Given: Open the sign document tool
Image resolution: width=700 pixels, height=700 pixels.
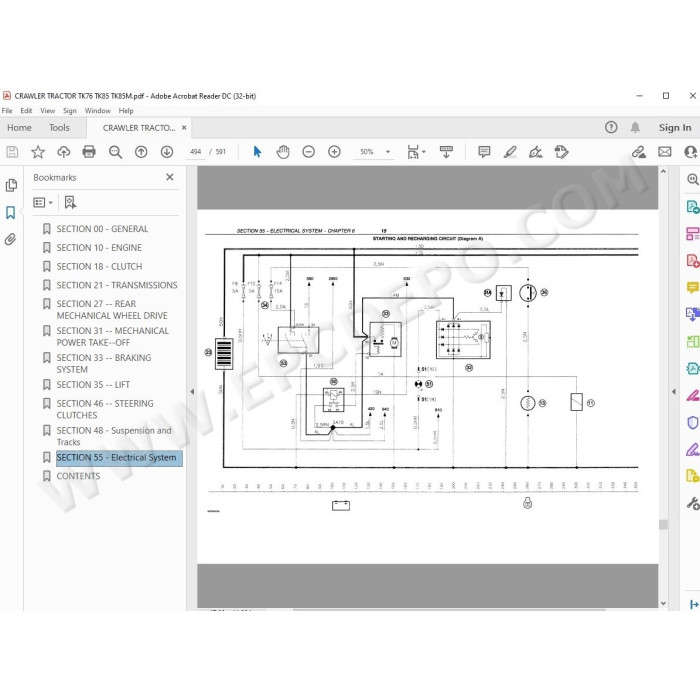Looking at the screenshot, I should pyautogui.click(x=535, y=152).
